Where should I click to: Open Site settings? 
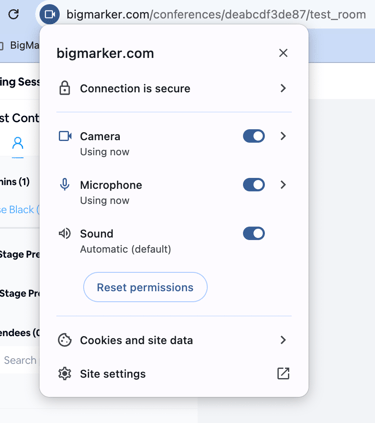174,374
